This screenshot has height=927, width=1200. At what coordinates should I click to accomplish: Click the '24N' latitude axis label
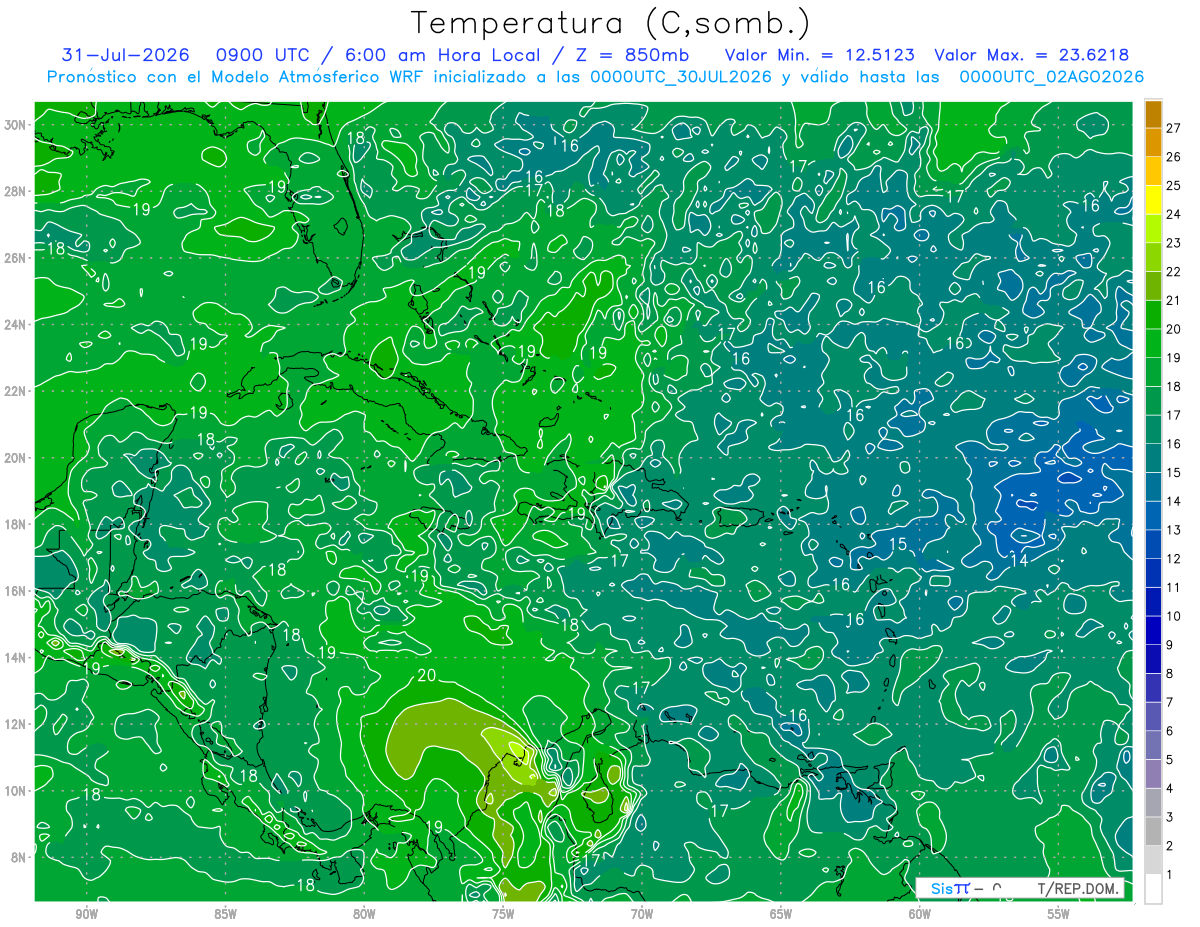16,324
